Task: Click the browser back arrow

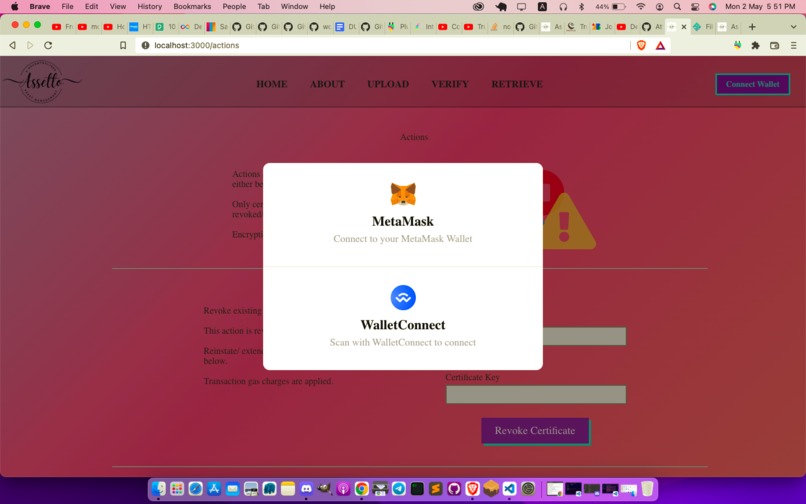Action: pos(13,45)
